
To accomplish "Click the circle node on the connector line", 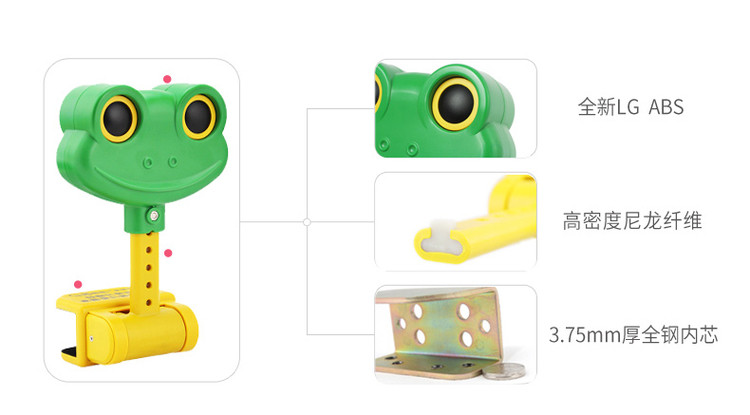I will tap(307, 222).
